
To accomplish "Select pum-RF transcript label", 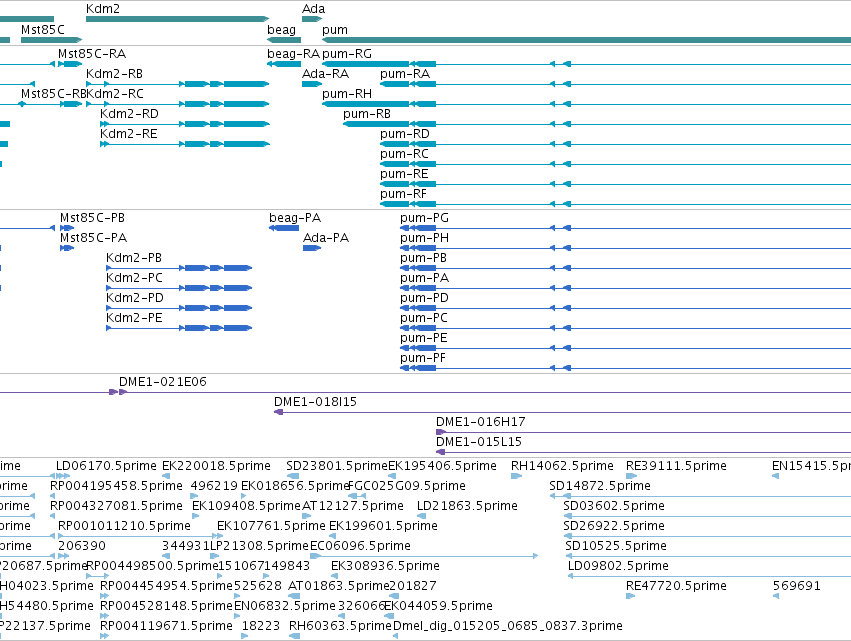I will pyautogui.click(x=403, y=194).
